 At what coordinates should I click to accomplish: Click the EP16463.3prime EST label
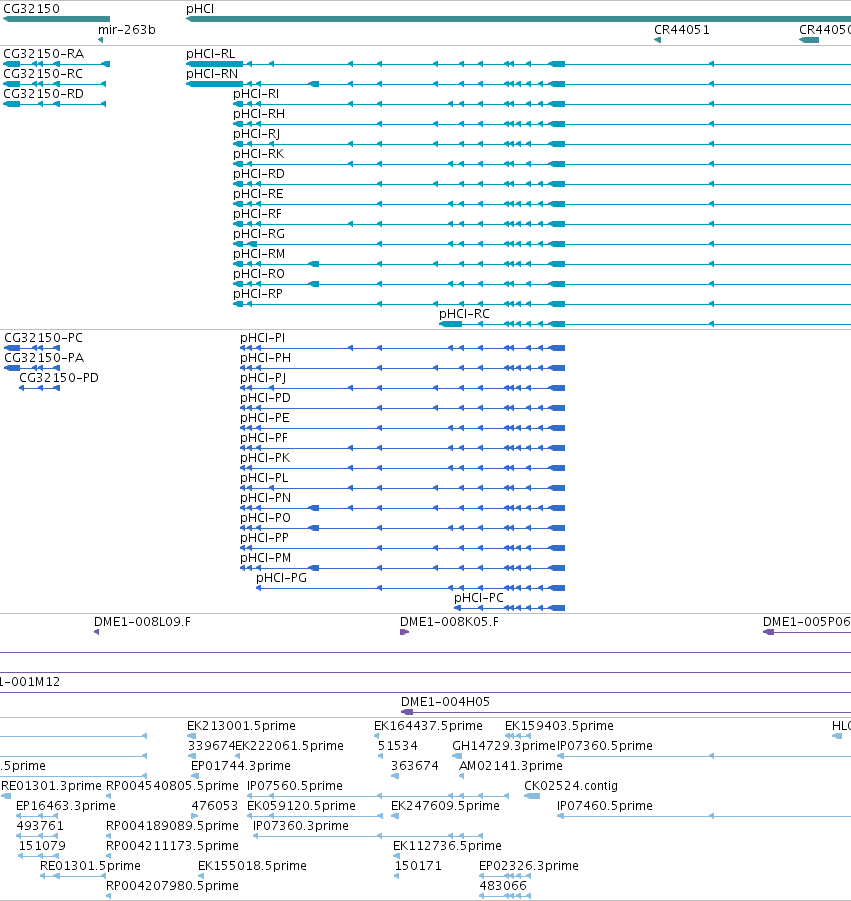(66, 806)
